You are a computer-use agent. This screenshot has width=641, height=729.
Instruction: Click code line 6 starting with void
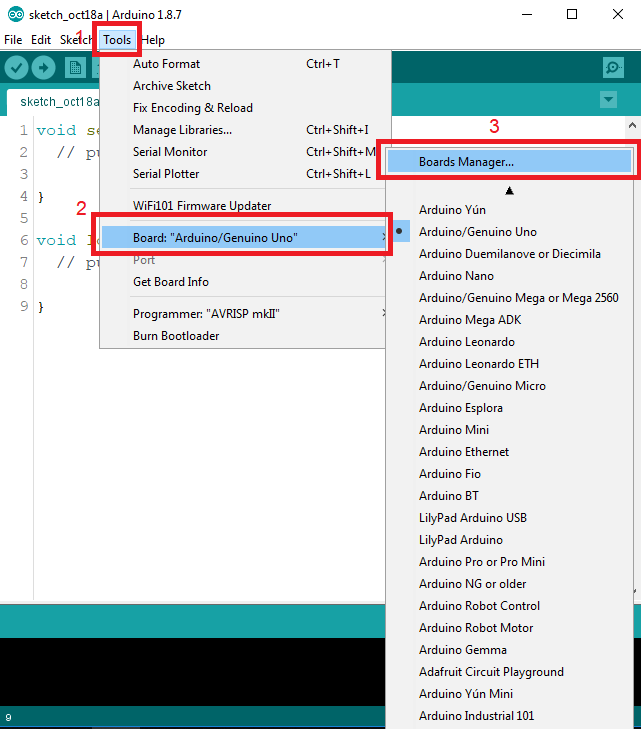(67, 240)
